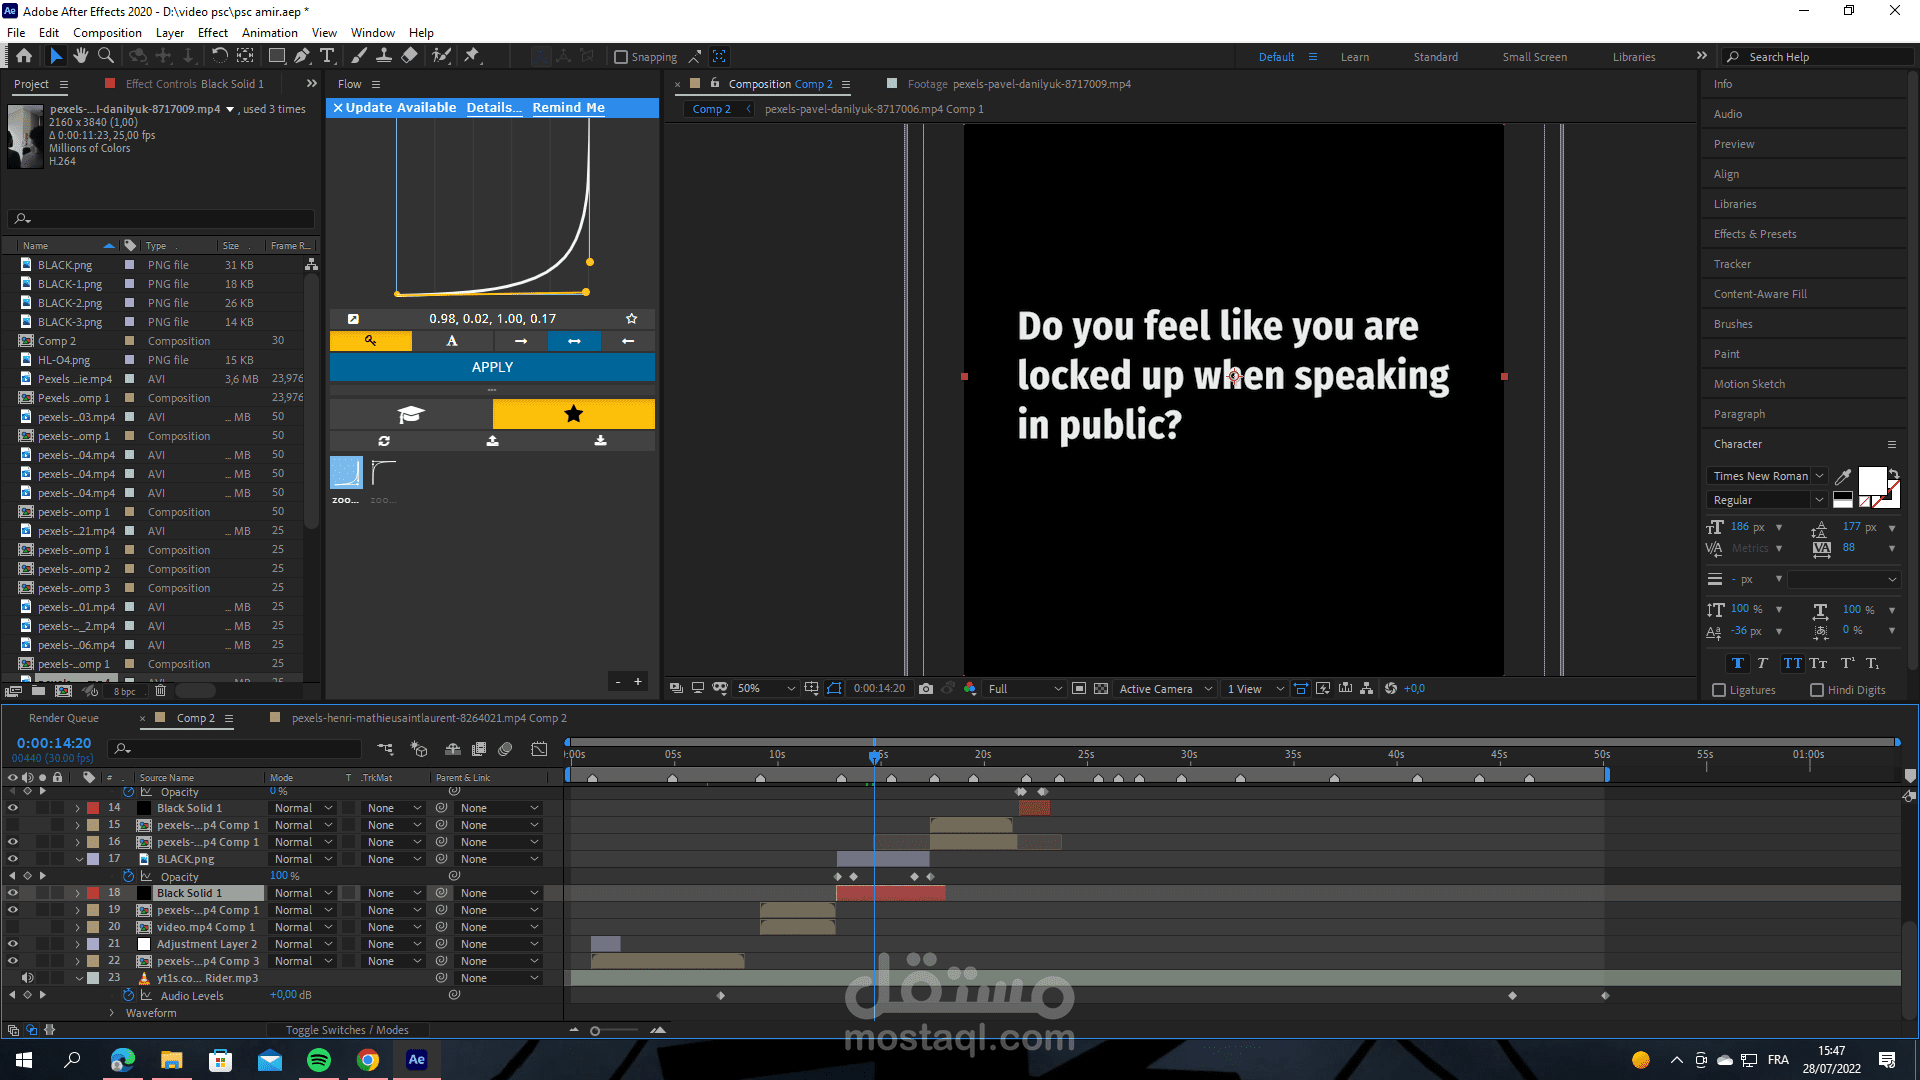Click the Remind Me link
The width and height of the screenshot is (1920, 1080).
[x=568, y=107]
